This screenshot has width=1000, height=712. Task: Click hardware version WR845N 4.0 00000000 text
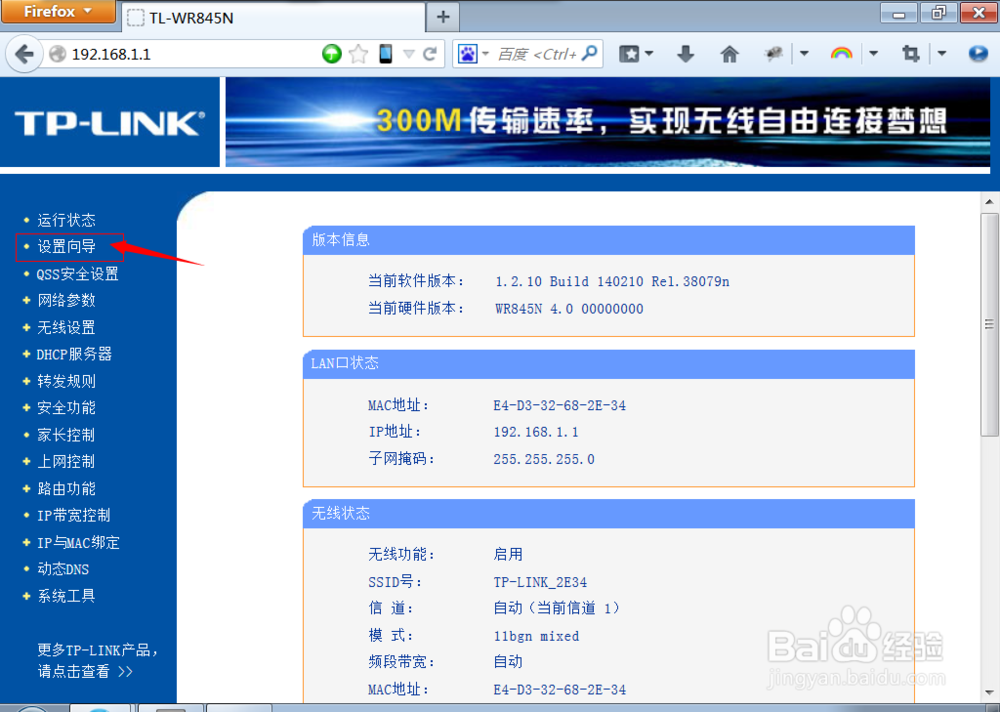point(569,309)
